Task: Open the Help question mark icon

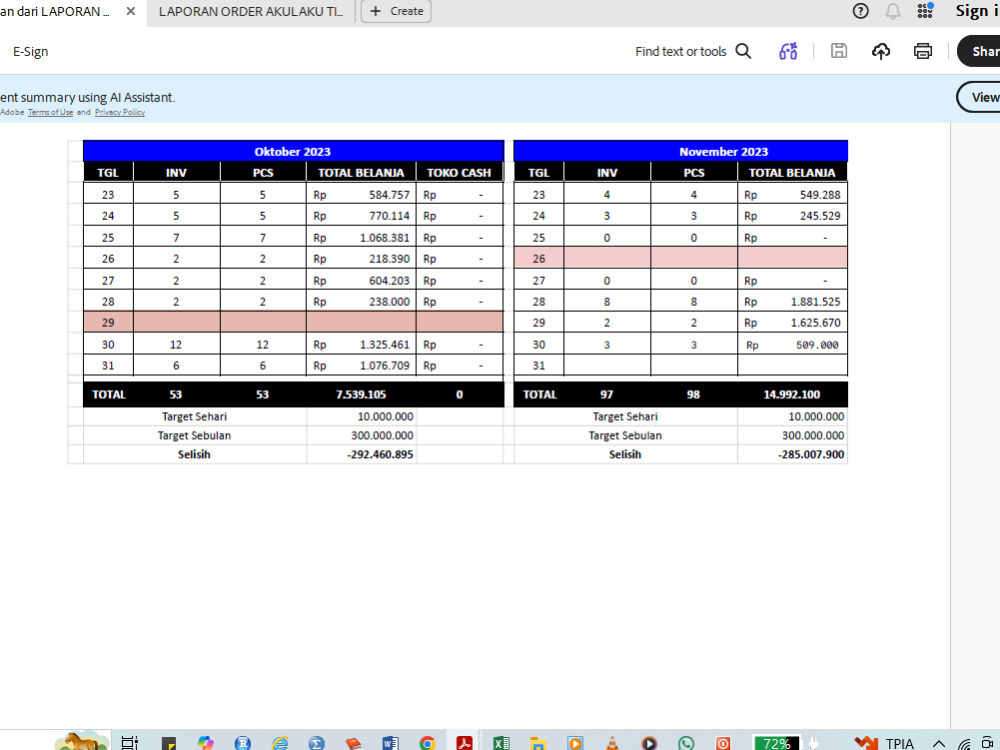Action: (860, 11)
